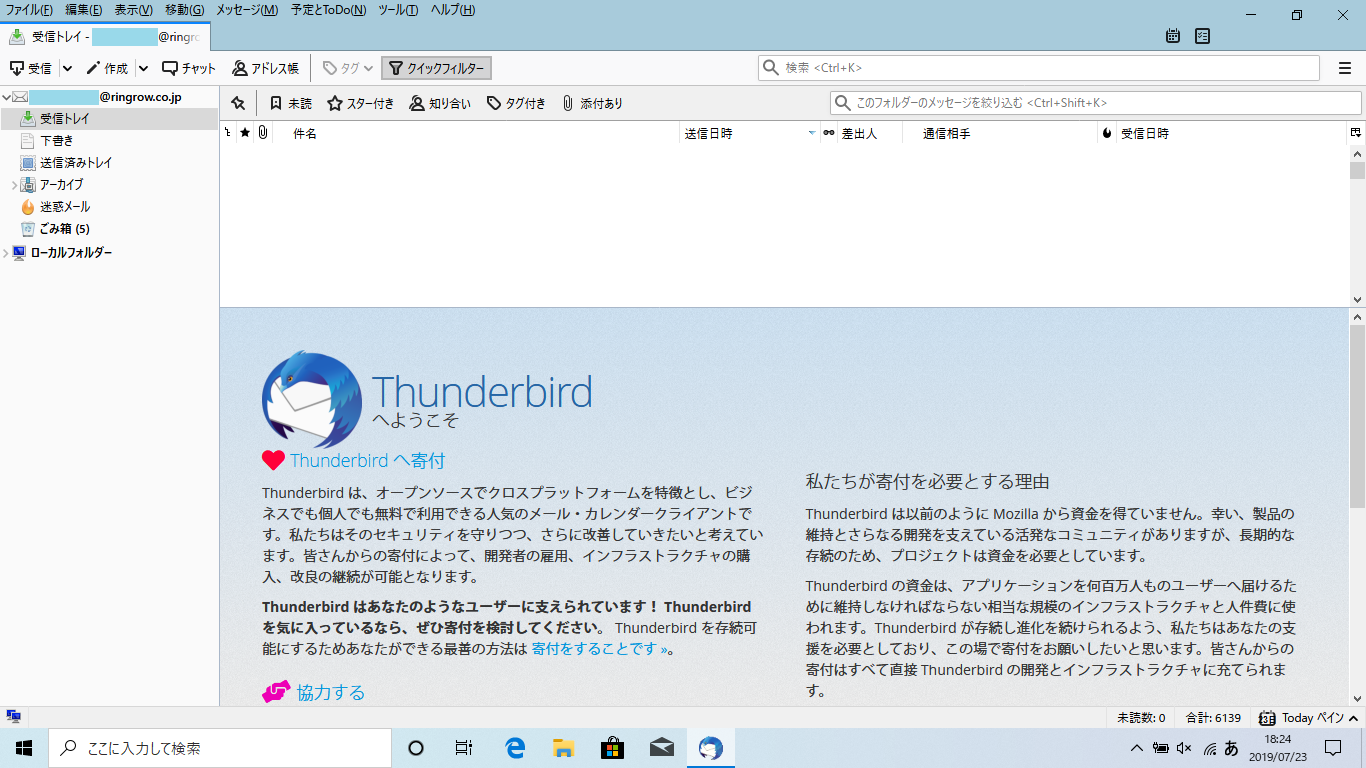
Task: Toggle the Today ペイン button
Action: [1310, 718]
